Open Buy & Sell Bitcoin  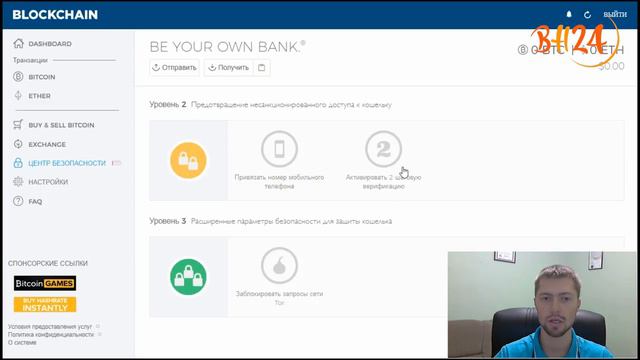pos(61,125)
